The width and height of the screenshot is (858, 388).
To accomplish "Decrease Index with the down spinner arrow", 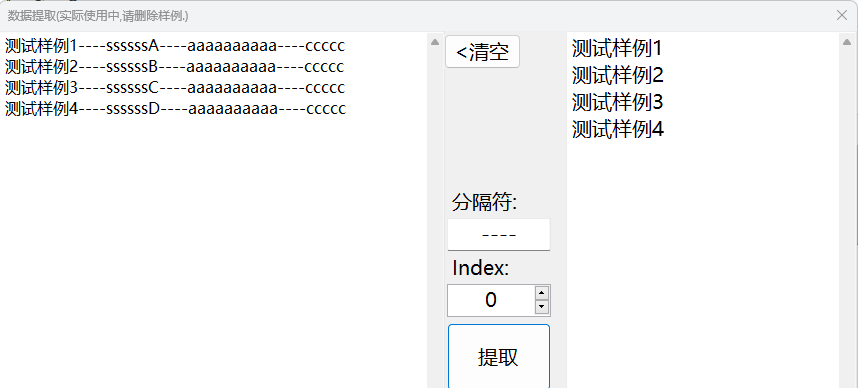I will pos(542,307).
